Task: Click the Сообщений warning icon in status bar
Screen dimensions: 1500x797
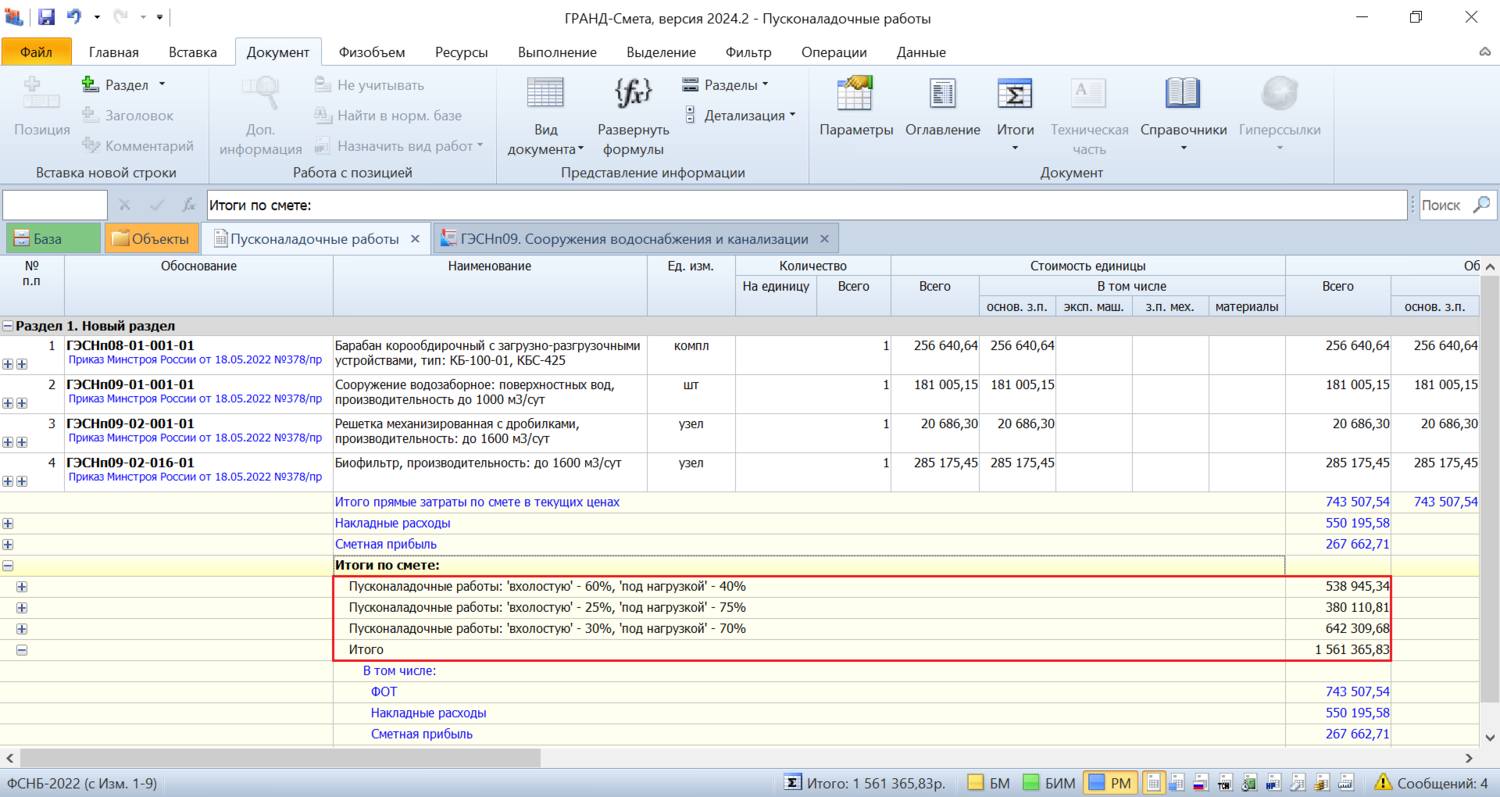Action: tap(1384, 783)
